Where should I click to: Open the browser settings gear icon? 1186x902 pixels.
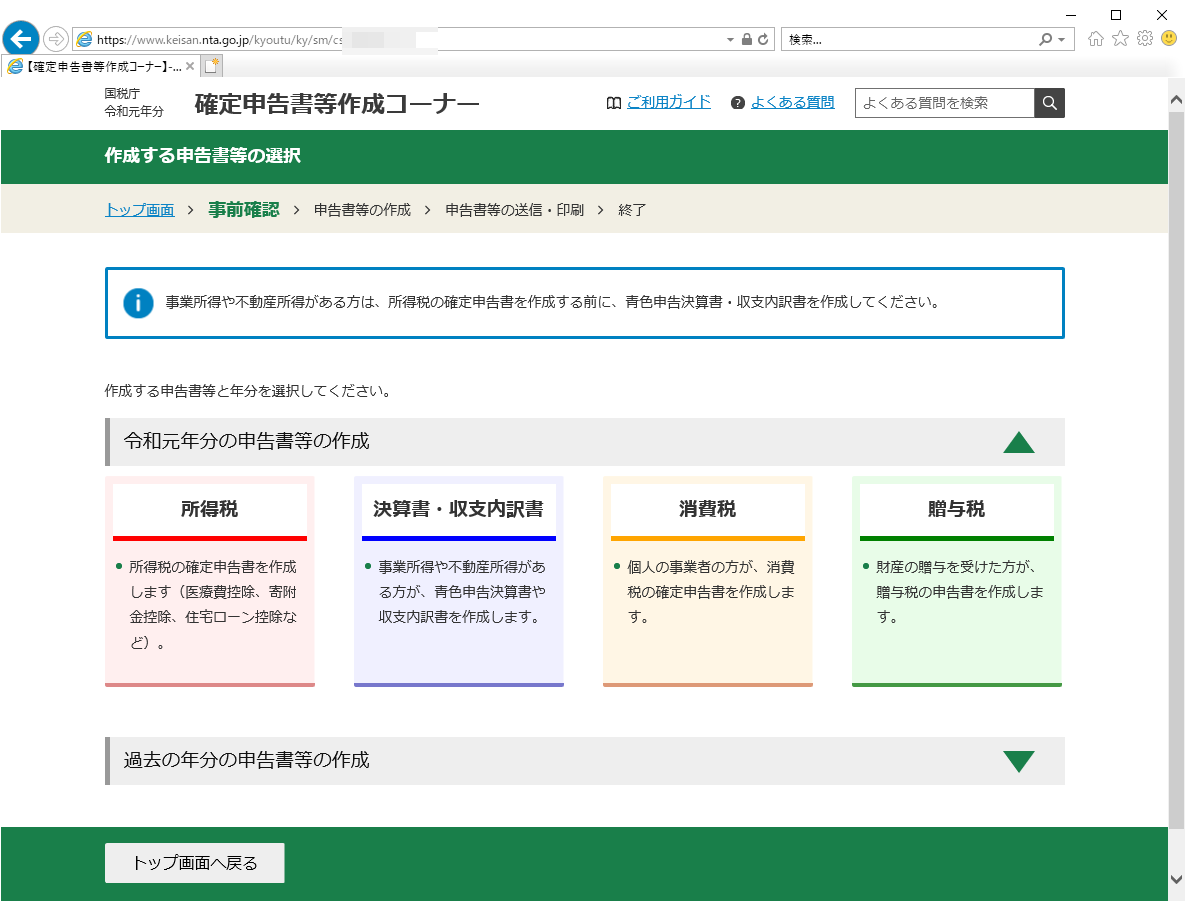coord(1144,39)
